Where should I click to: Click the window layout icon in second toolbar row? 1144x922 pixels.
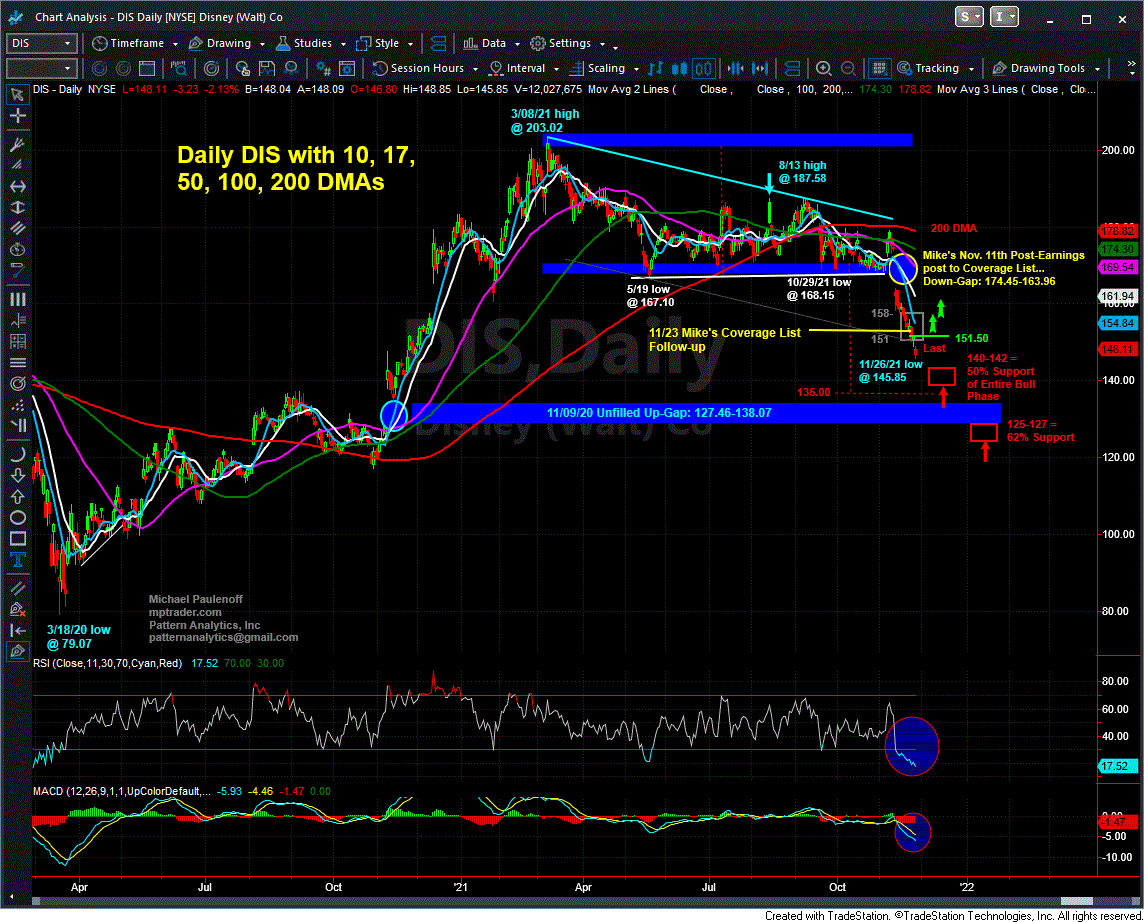pos(147,69)
